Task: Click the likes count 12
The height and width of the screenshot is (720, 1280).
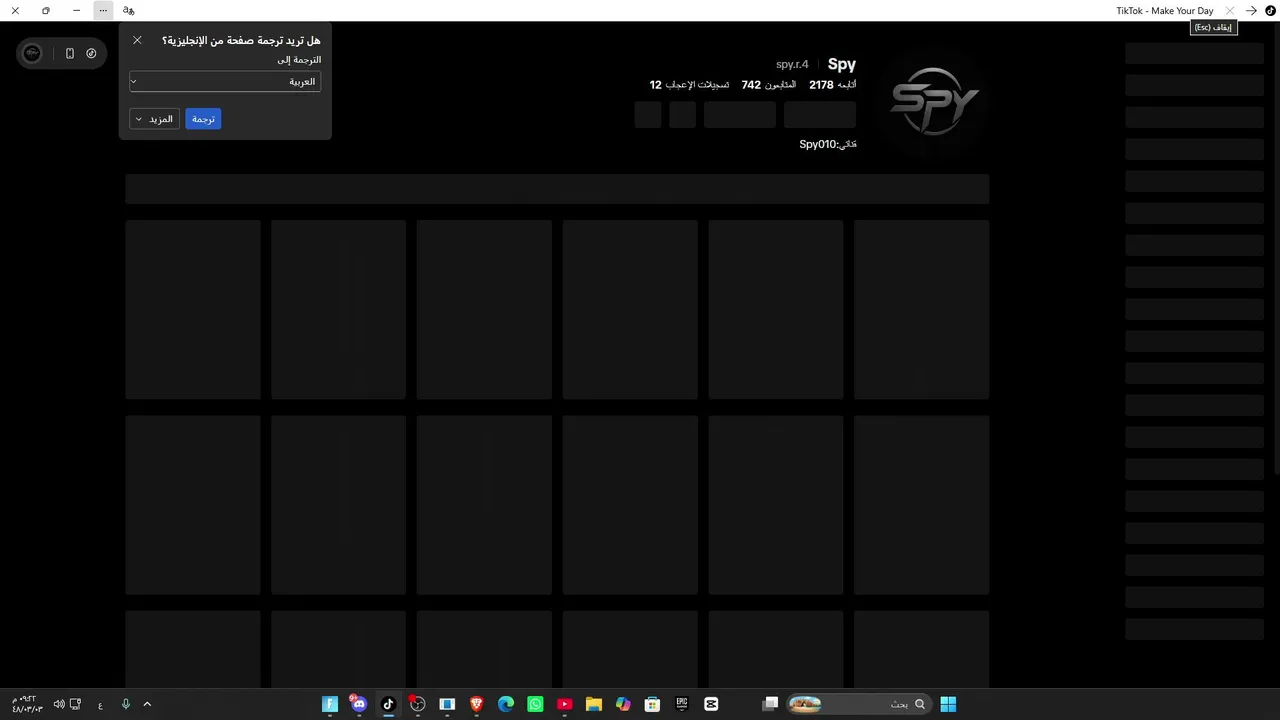Action: (x=656, y=85)
